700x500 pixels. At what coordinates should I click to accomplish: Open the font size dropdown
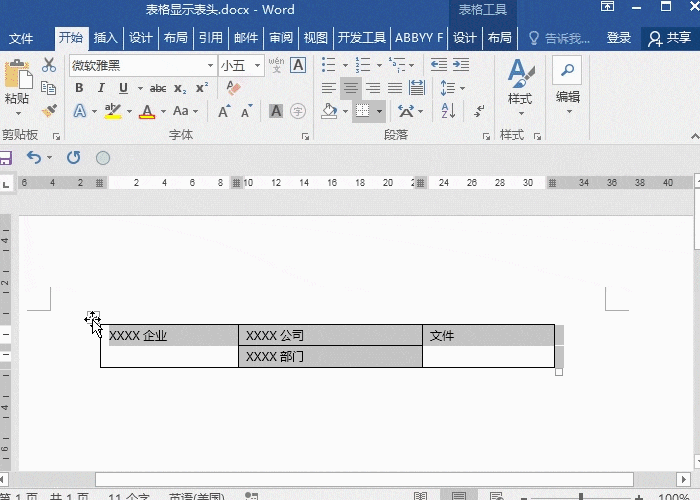[x=258, y=66]
